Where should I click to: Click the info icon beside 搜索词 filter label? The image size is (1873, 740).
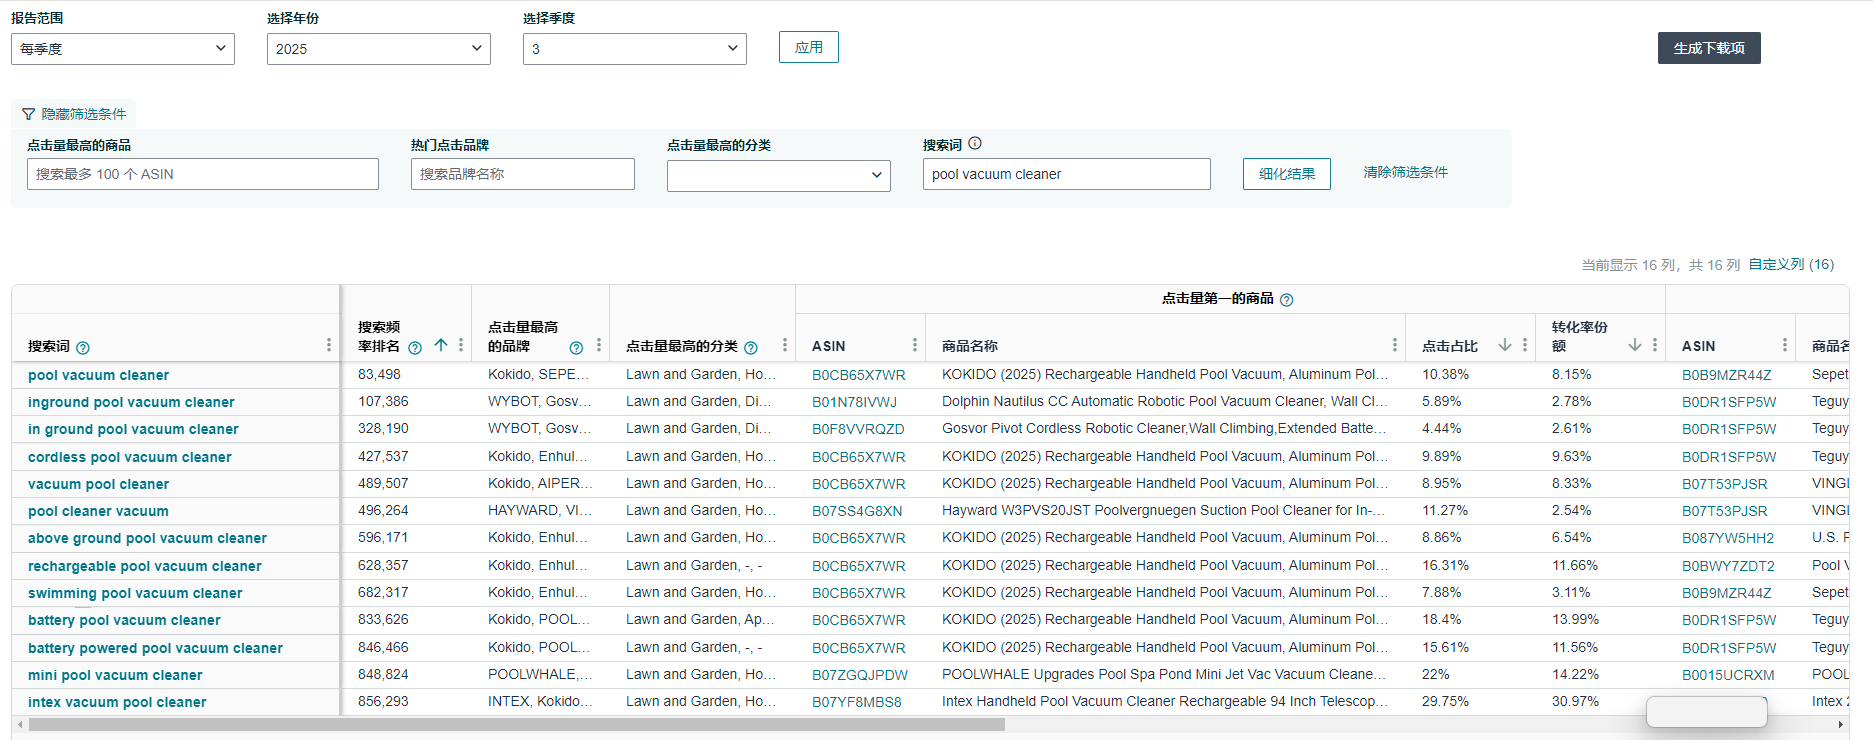(x=975, y=144)
